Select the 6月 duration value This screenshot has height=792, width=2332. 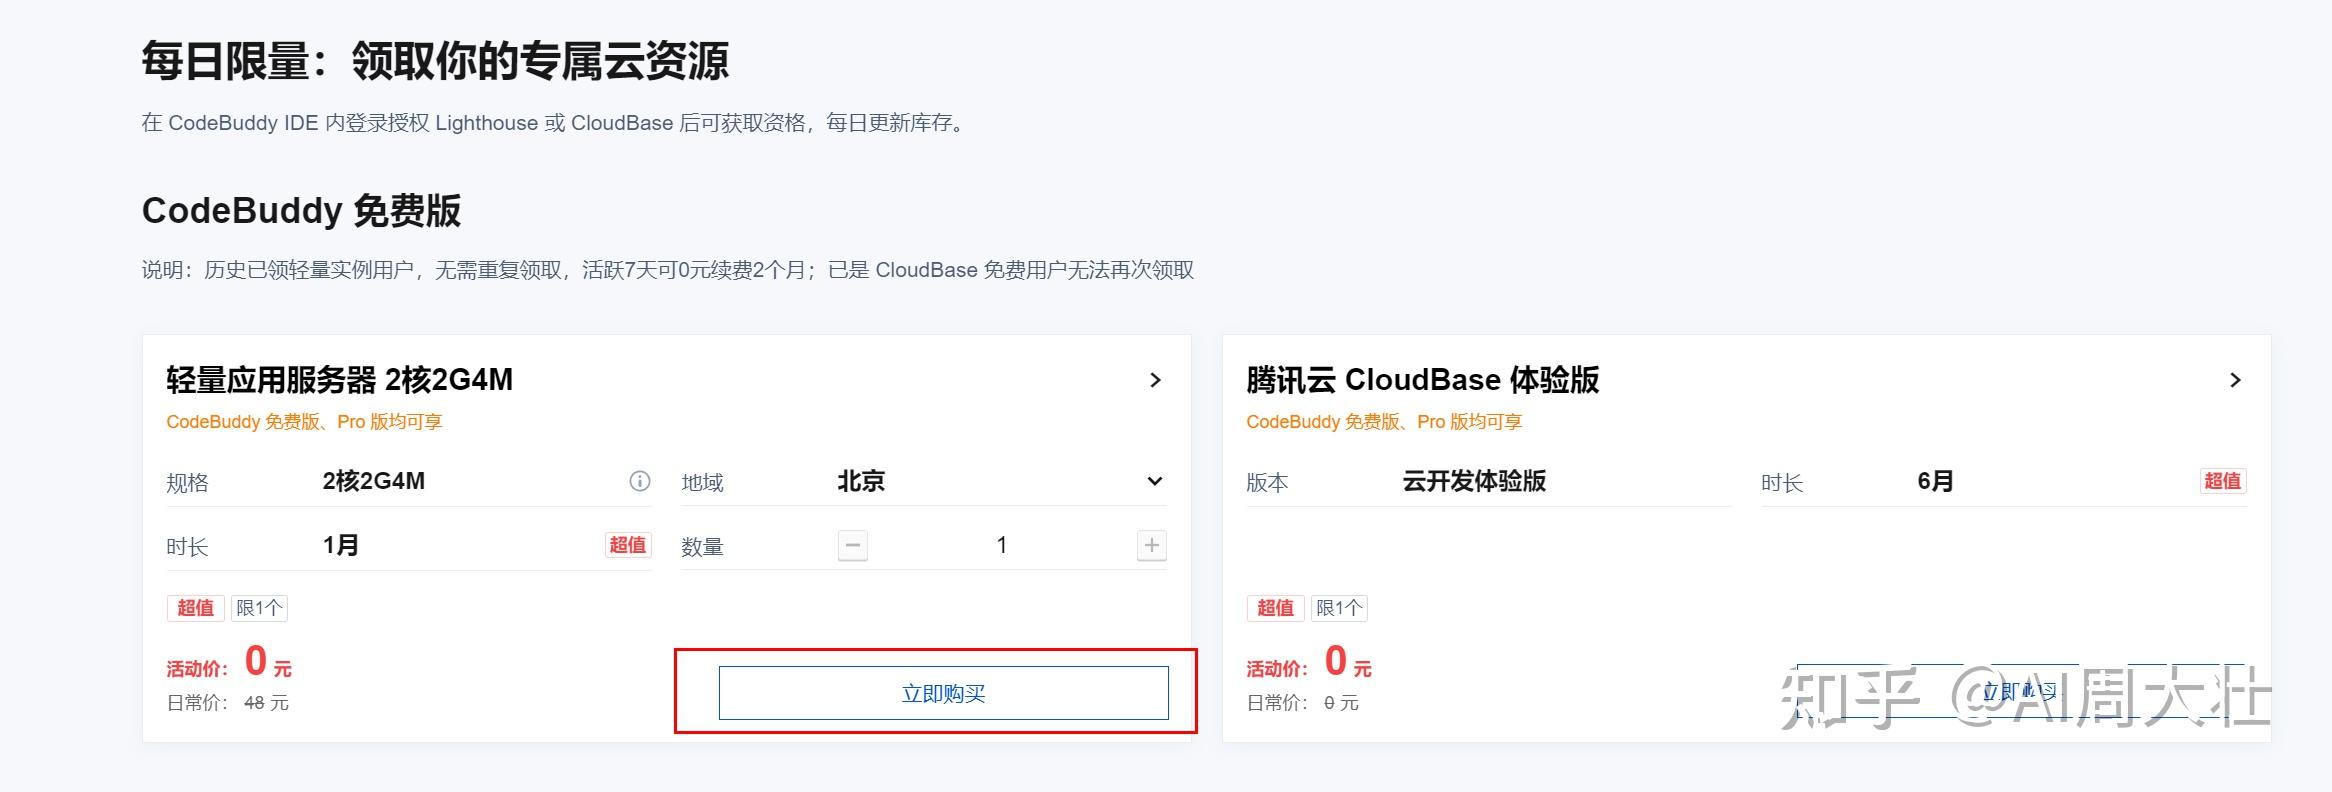point(1935,482)
